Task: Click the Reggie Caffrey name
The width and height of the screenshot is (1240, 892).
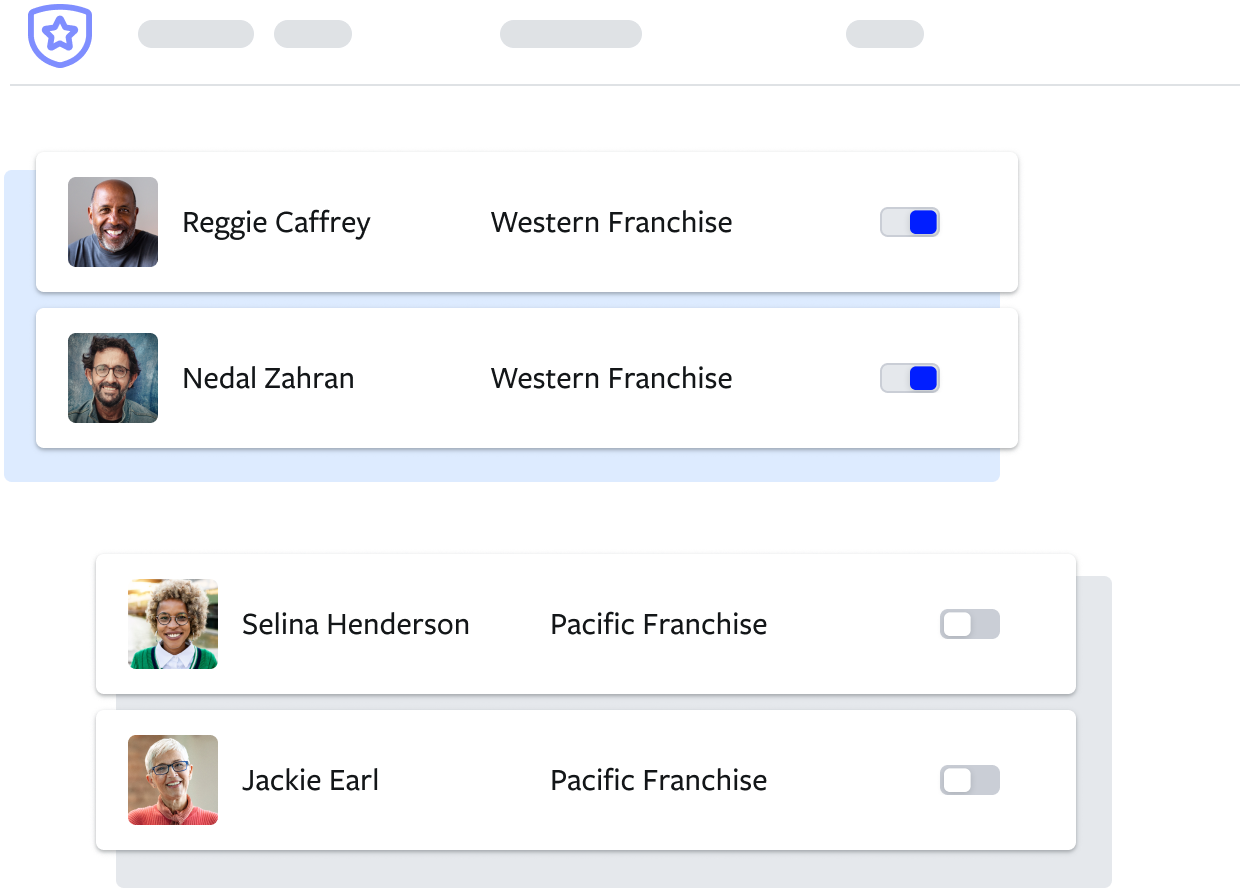Action: [276, 223]
